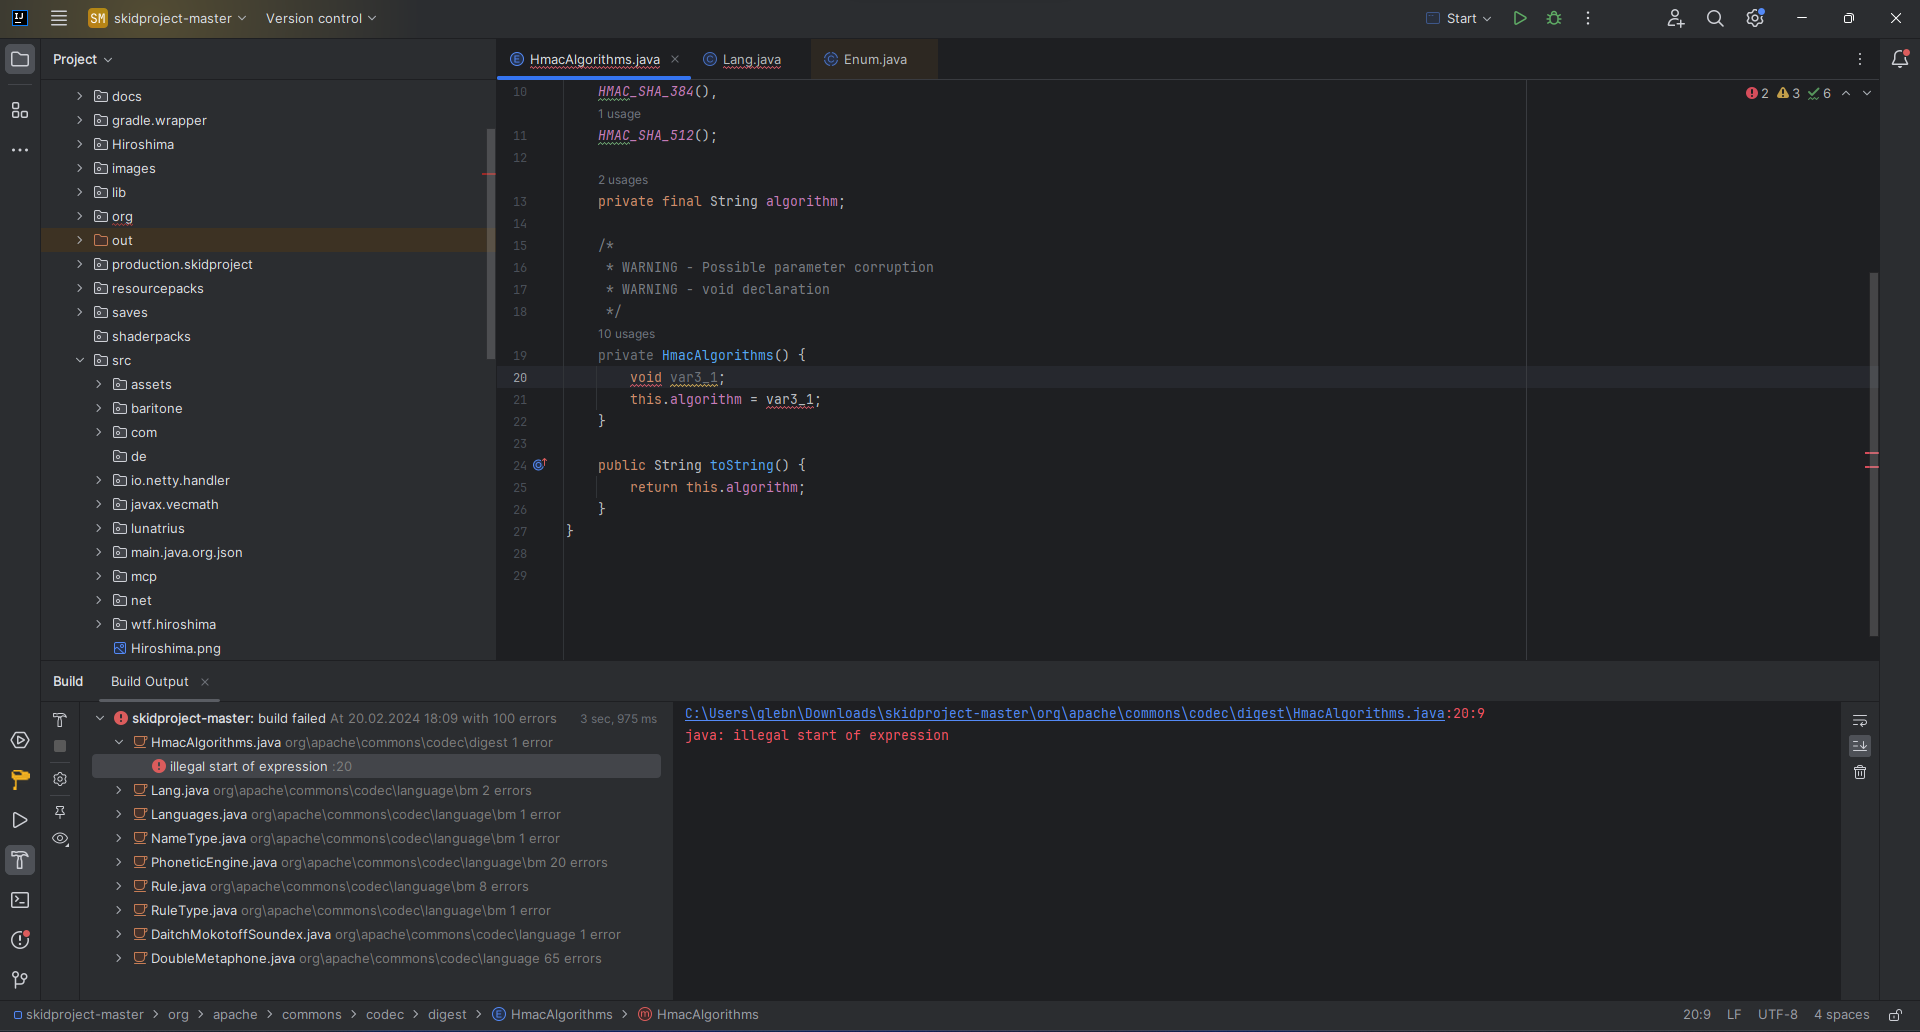Viewport: 1920px width, 1032px height.
Task: Open the Terminal tool window
Action: [x=20, y=900]
